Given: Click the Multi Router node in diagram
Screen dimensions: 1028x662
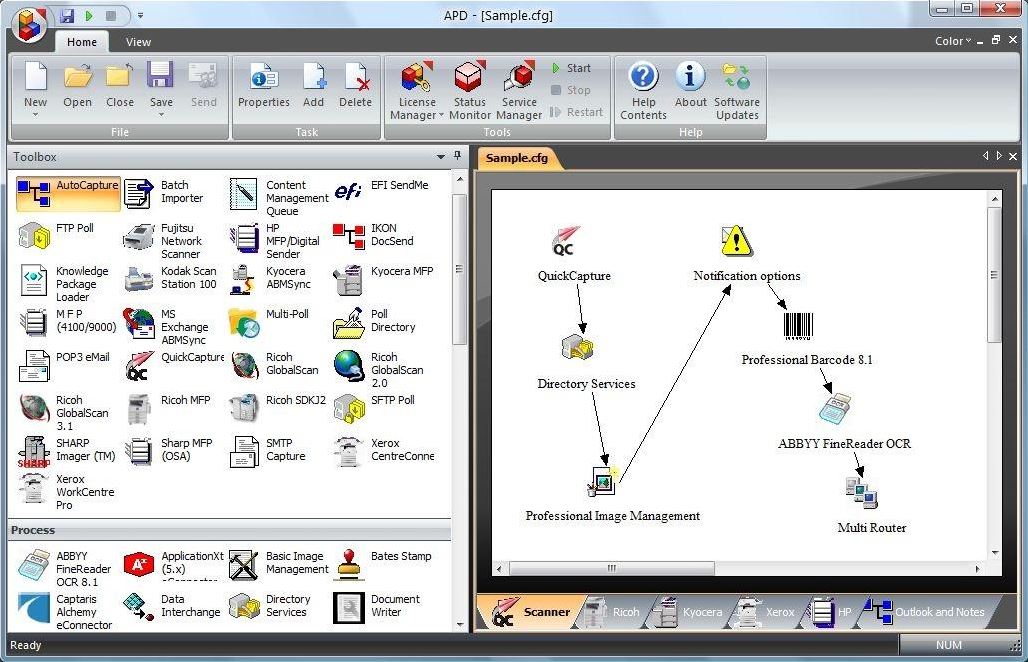Looking at the screenshot, I should (861, 493).
